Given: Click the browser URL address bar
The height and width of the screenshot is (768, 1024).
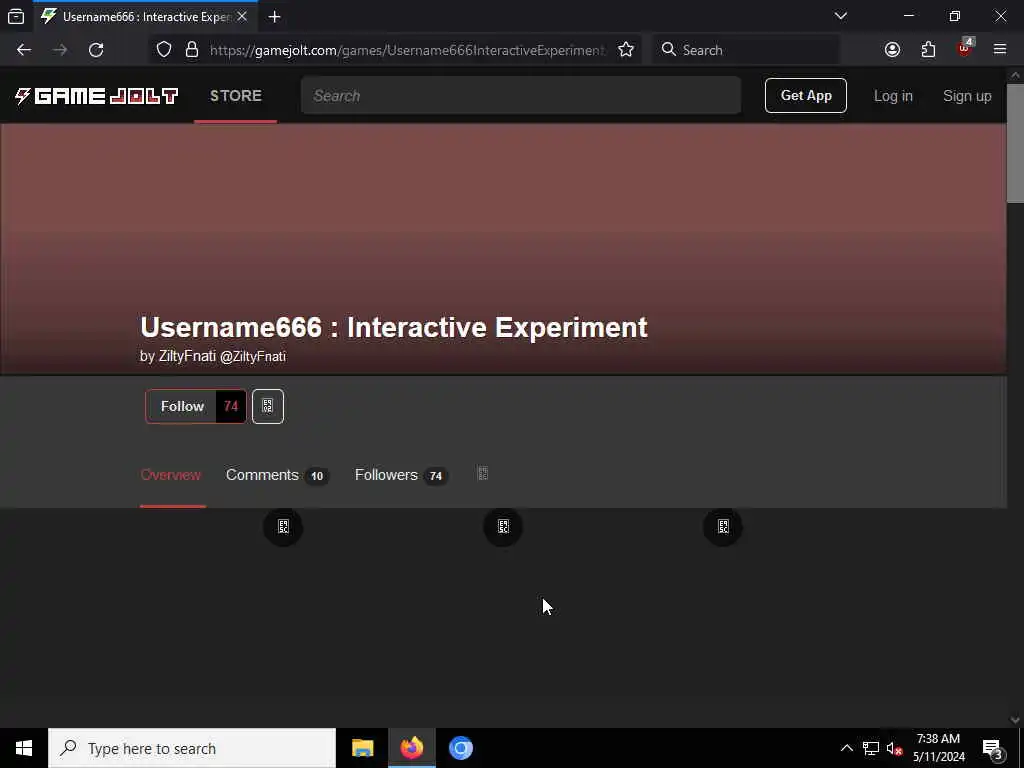Looking at the screenshot, I should coord(408,50).
